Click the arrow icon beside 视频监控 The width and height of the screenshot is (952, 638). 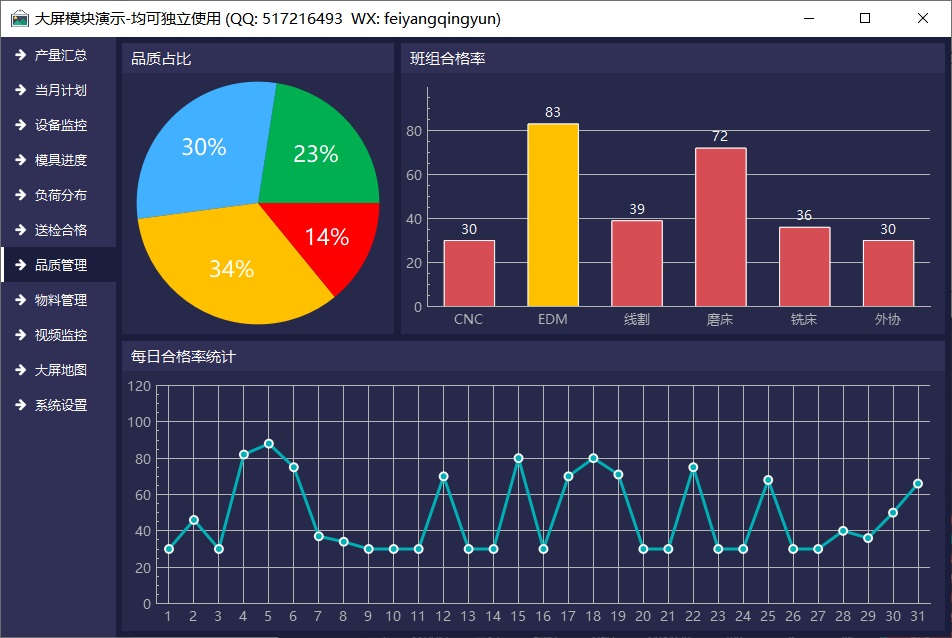pyautogui.click(x=19, y=335)
